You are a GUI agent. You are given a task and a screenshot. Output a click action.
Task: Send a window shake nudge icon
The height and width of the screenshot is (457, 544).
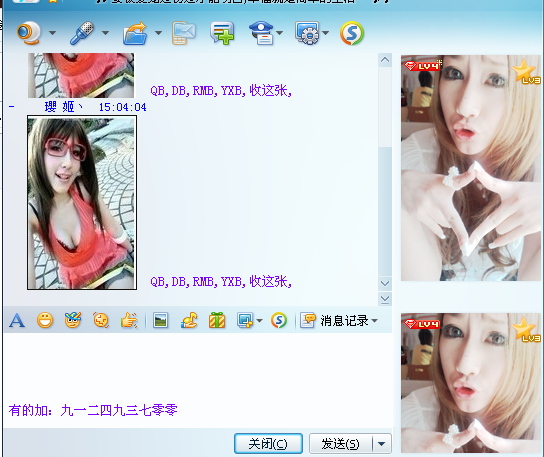point(101,320)
